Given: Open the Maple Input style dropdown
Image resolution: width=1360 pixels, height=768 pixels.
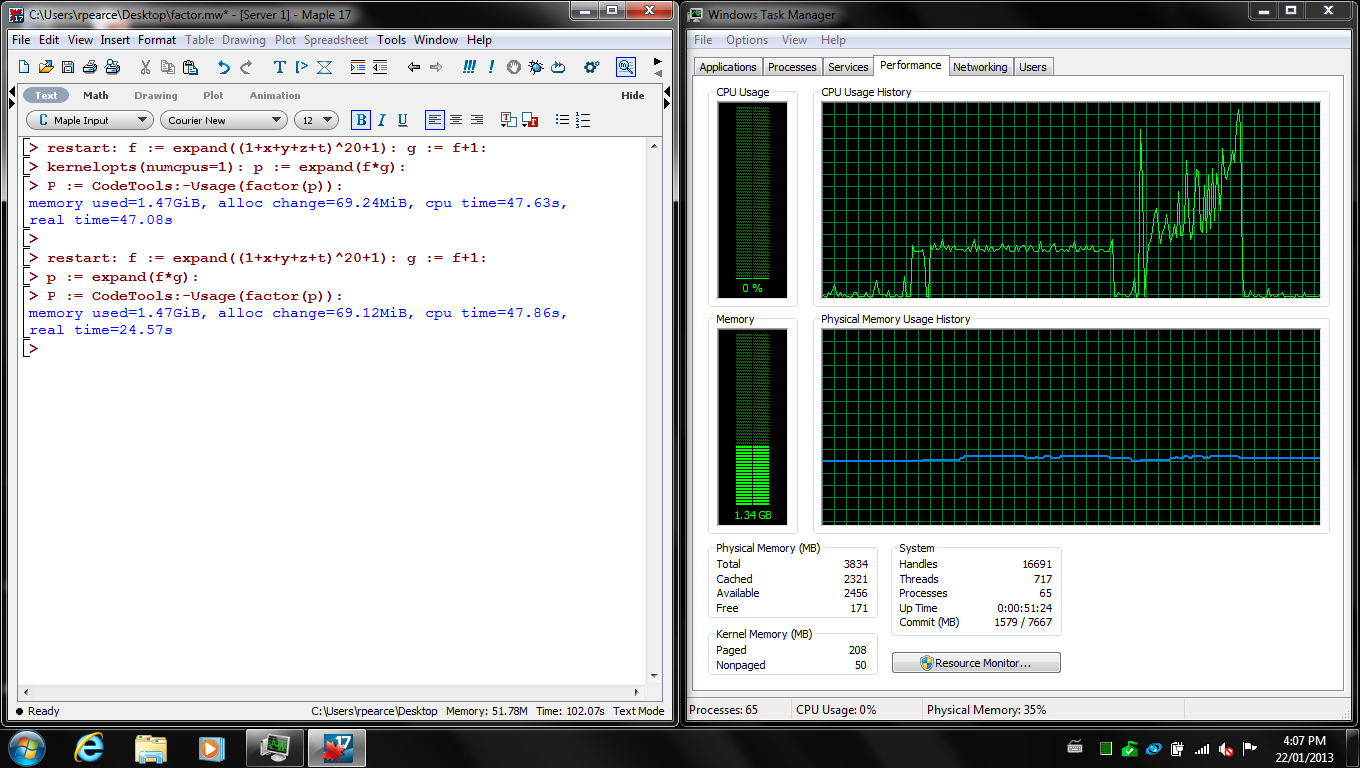Looking at the screenshot, I should pyautogui.click(x=90, y=120).
